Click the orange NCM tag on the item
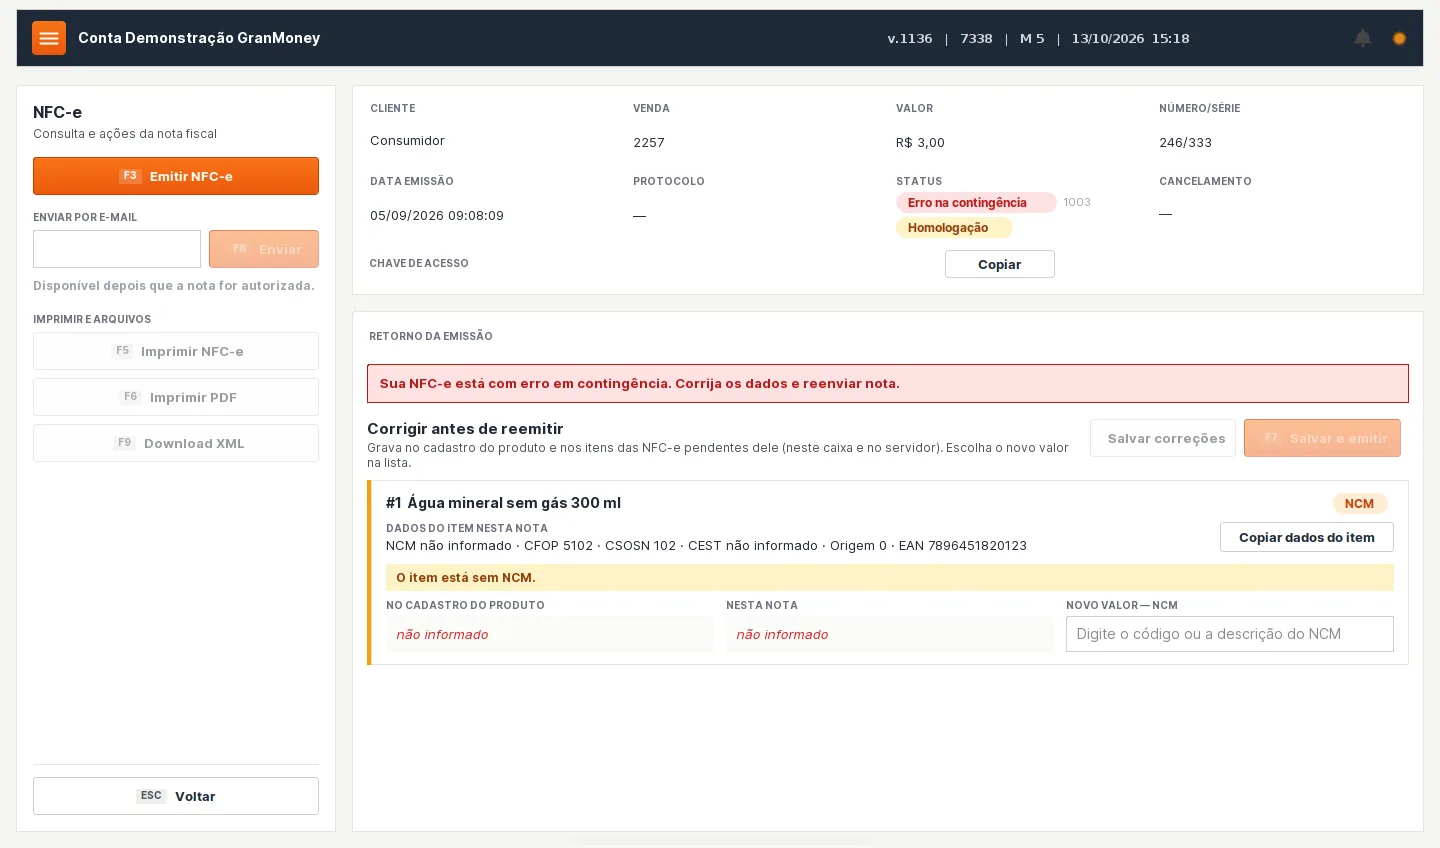1440x848 pixels. 1359,504
